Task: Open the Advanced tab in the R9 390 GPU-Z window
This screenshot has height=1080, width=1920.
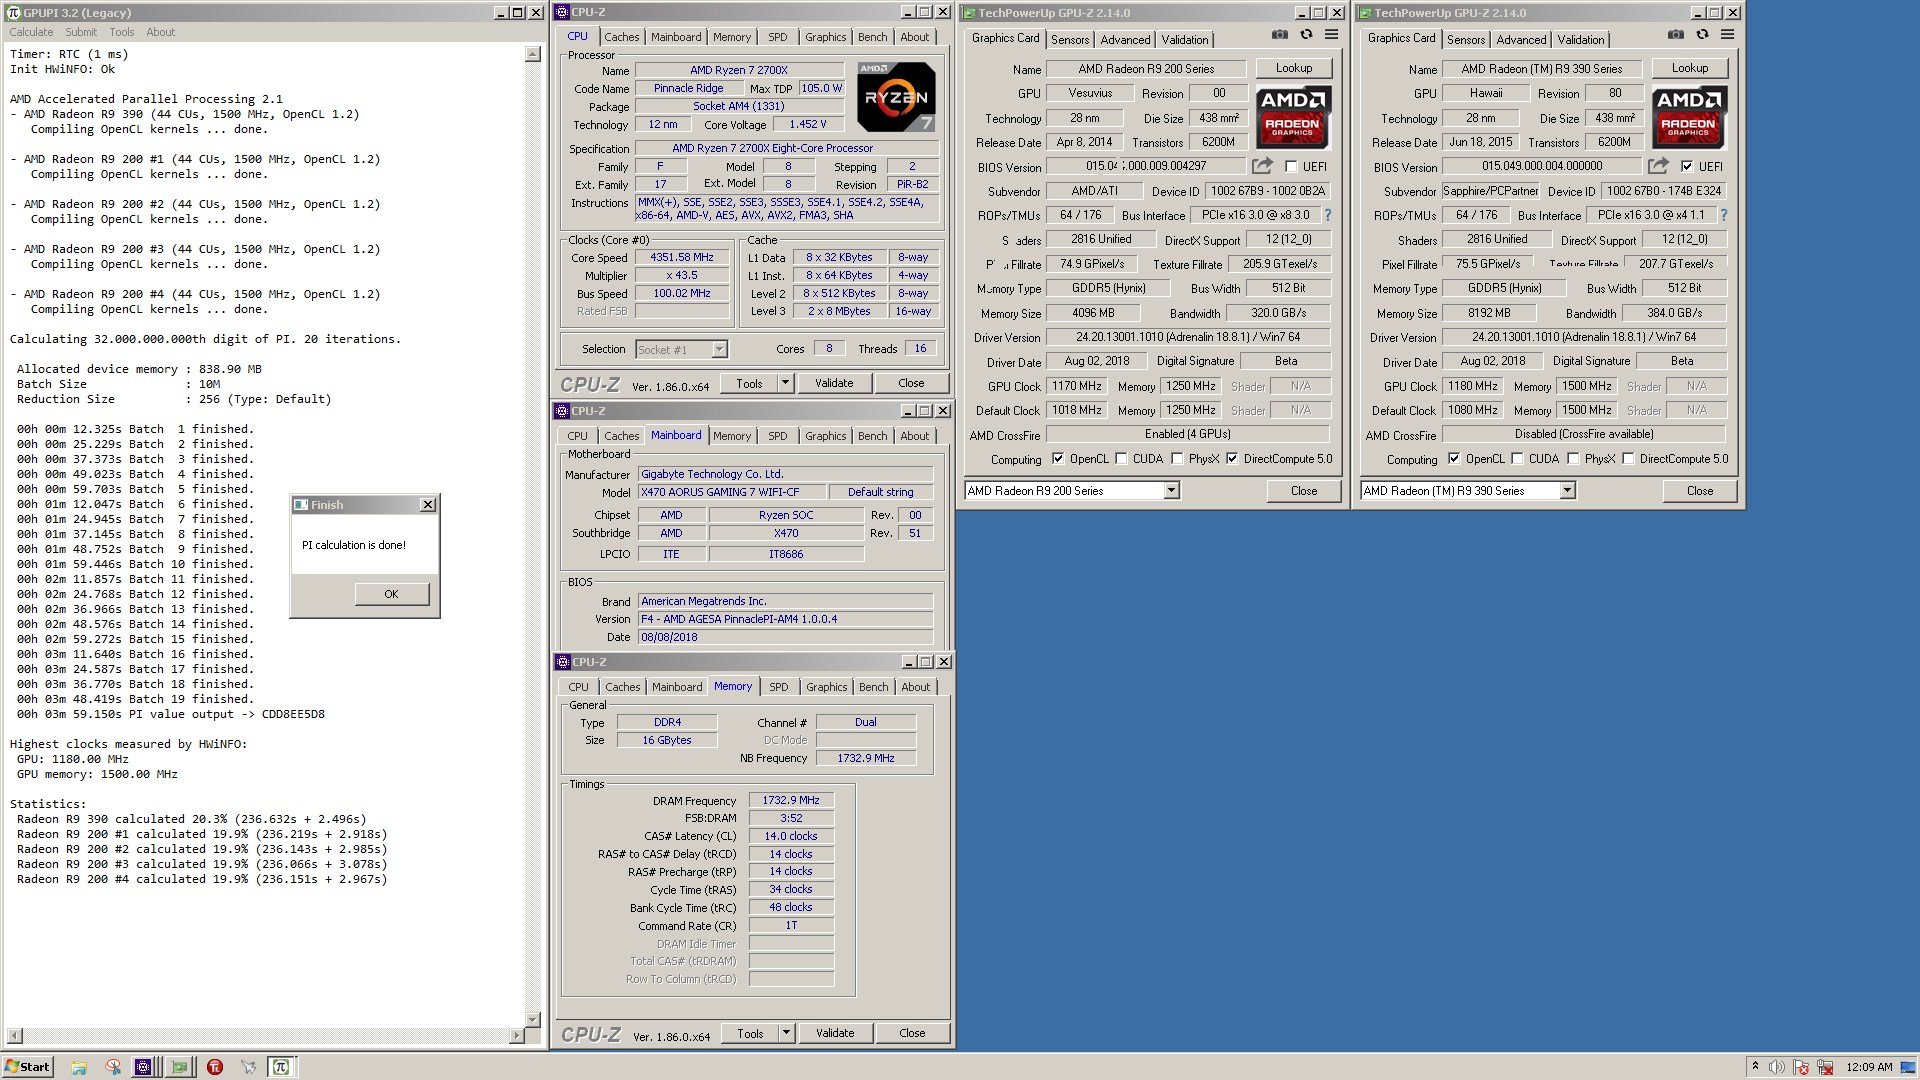Action: 1521,40
